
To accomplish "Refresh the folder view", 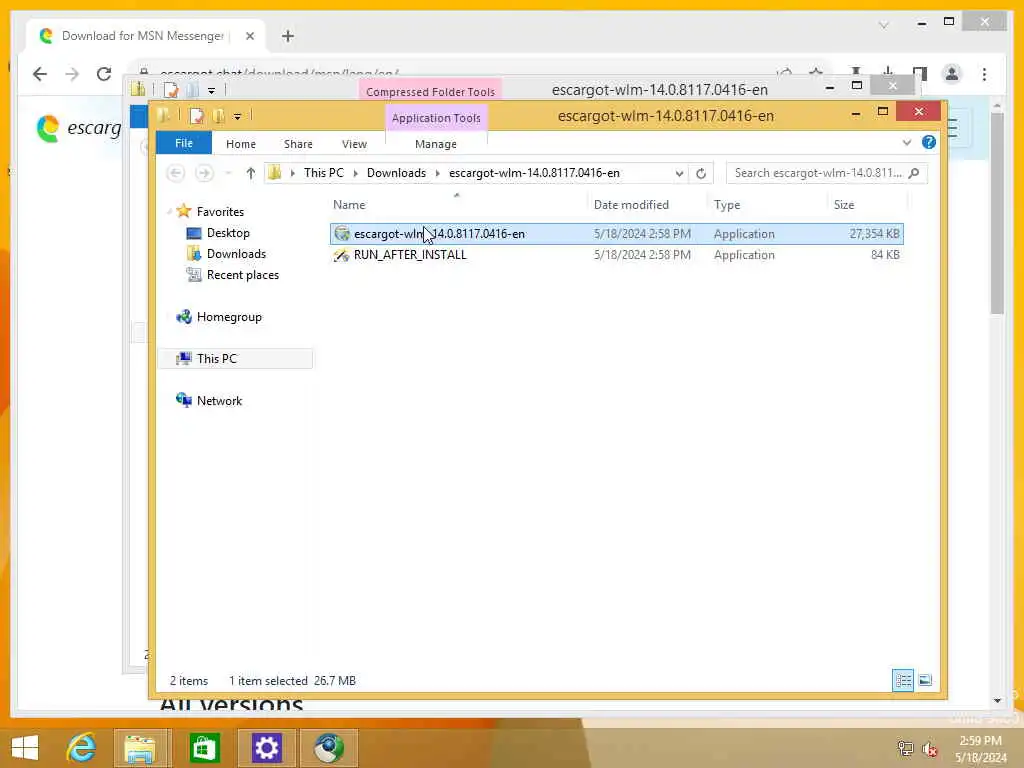I will [701, 173].
